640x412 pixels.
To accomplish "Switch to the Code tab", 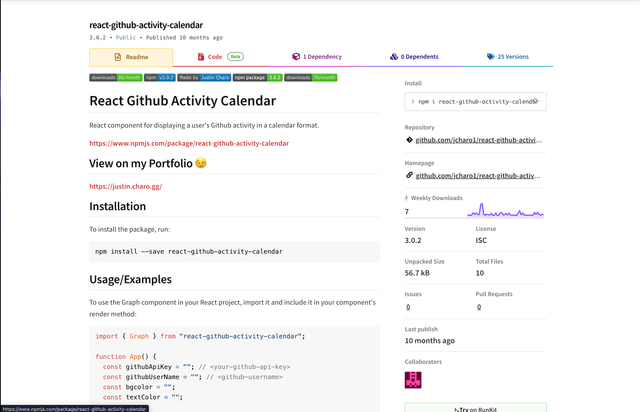I will pyautogui.click(x=220, y=57).
